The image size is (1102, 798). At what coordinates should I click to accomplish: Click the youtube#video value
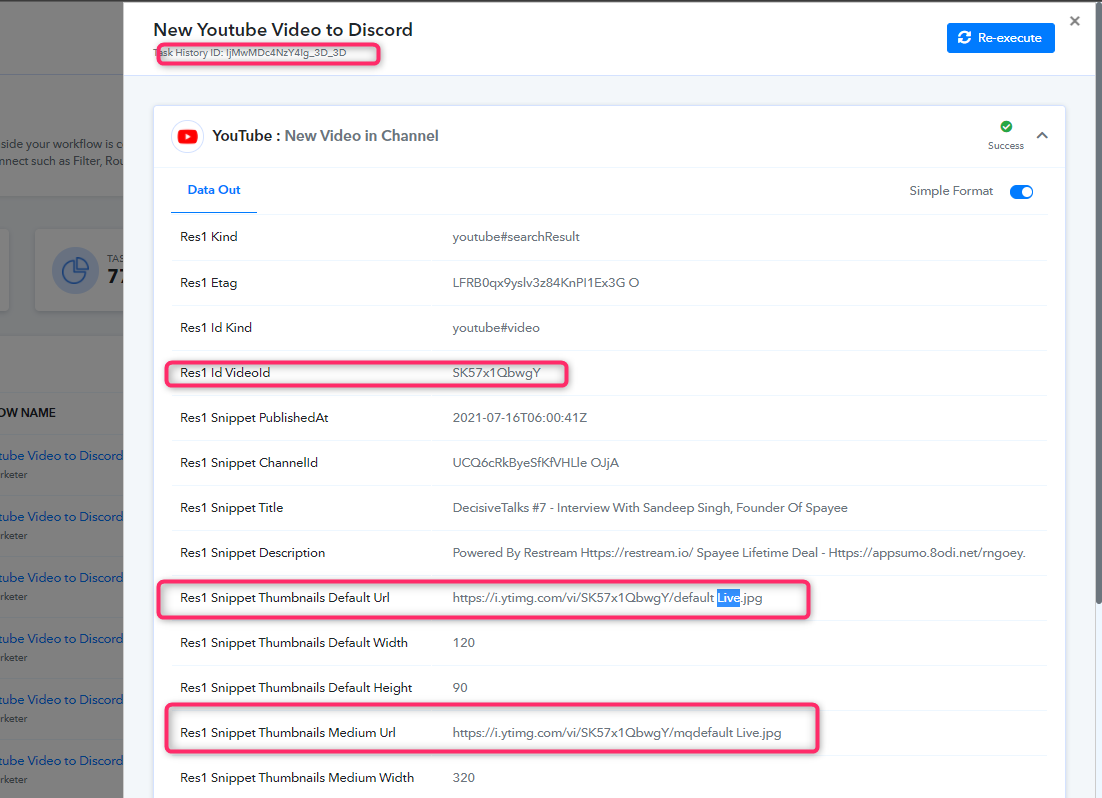point(496,328)
